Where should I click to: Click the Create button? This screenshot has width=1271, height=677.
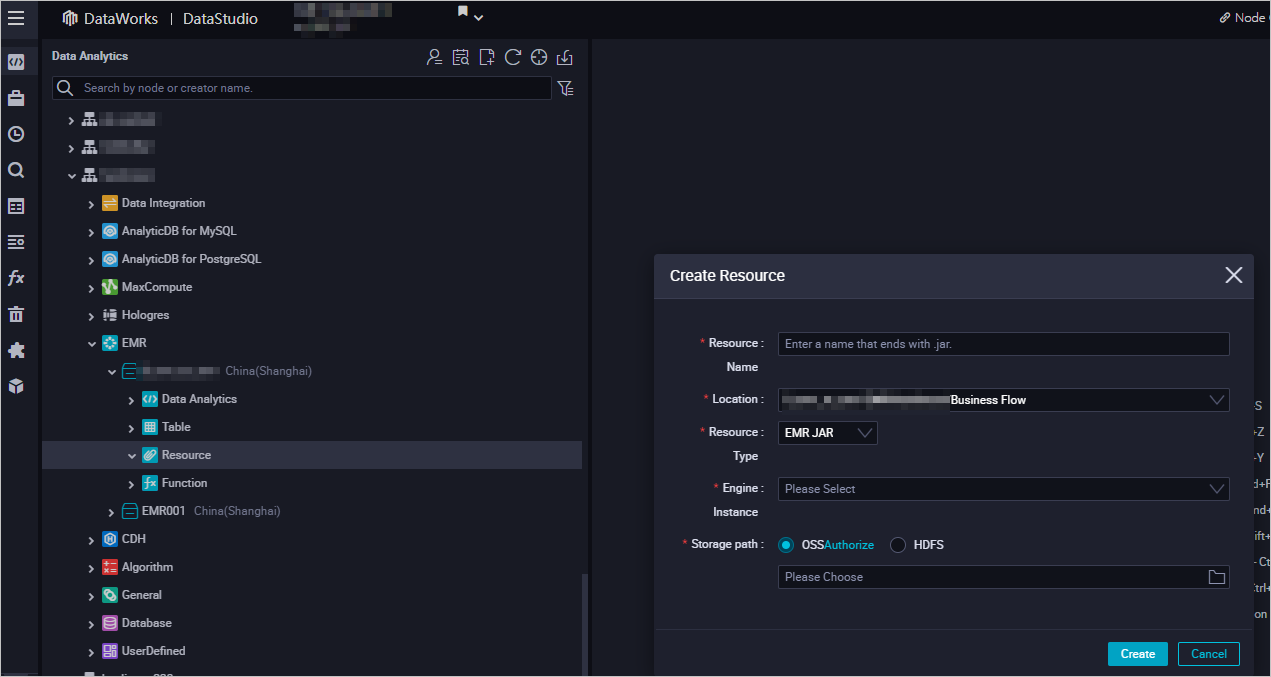point(1137,654)
